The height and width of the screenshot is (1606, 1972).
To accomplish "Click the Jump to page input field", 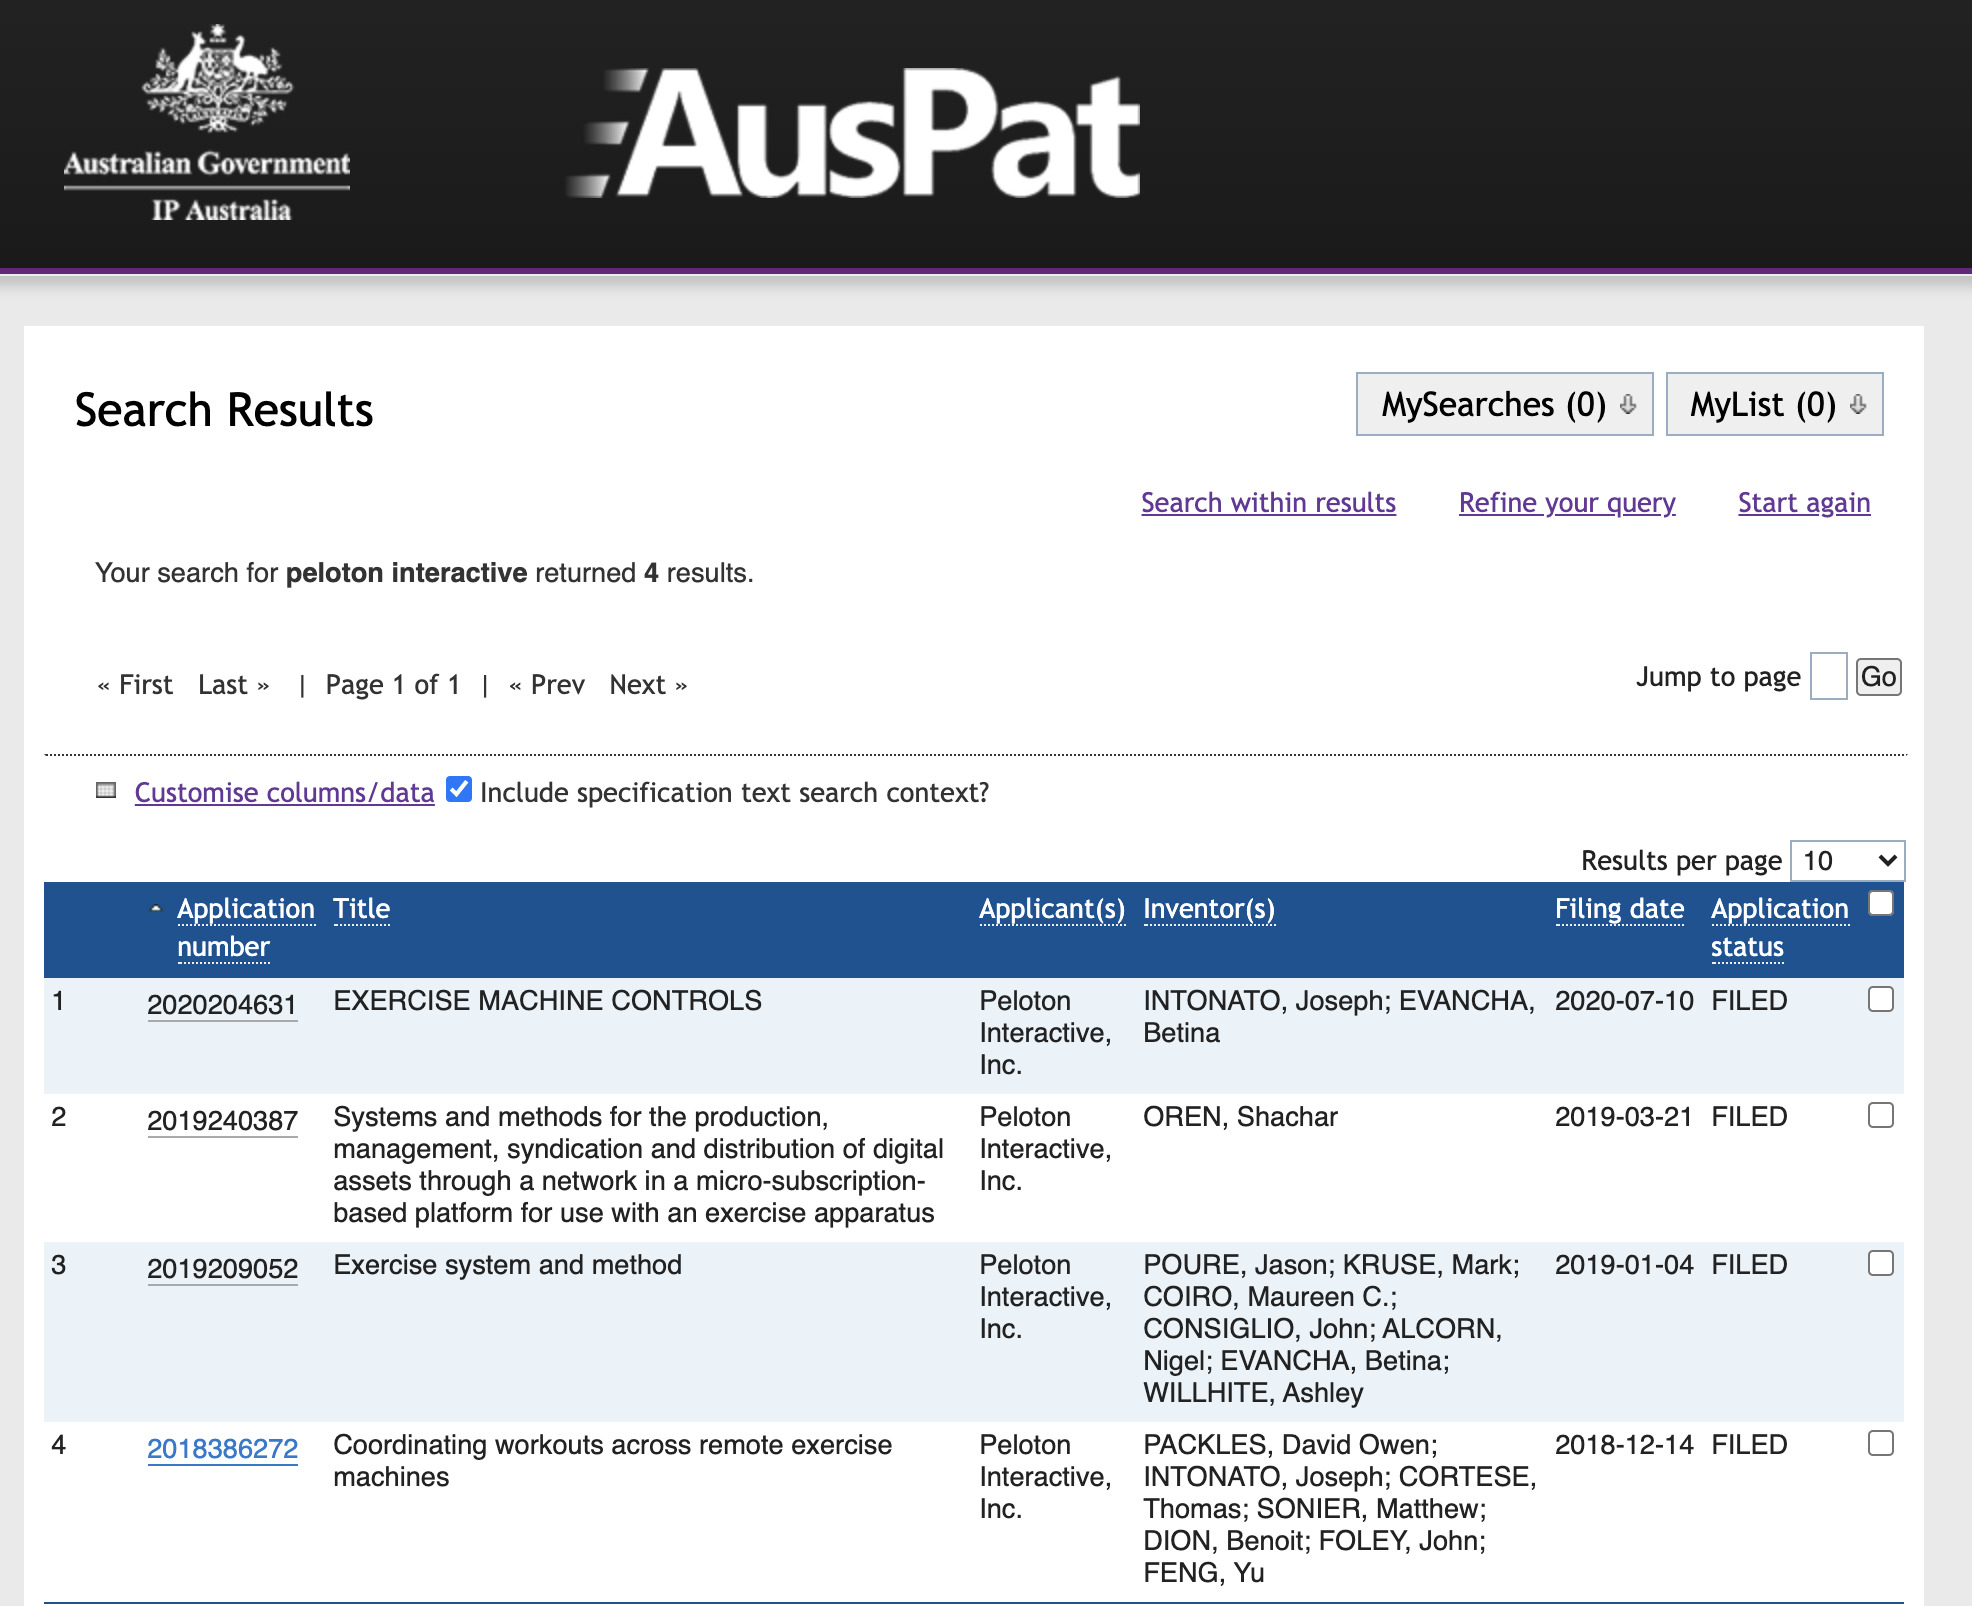I will [1827, 677].
